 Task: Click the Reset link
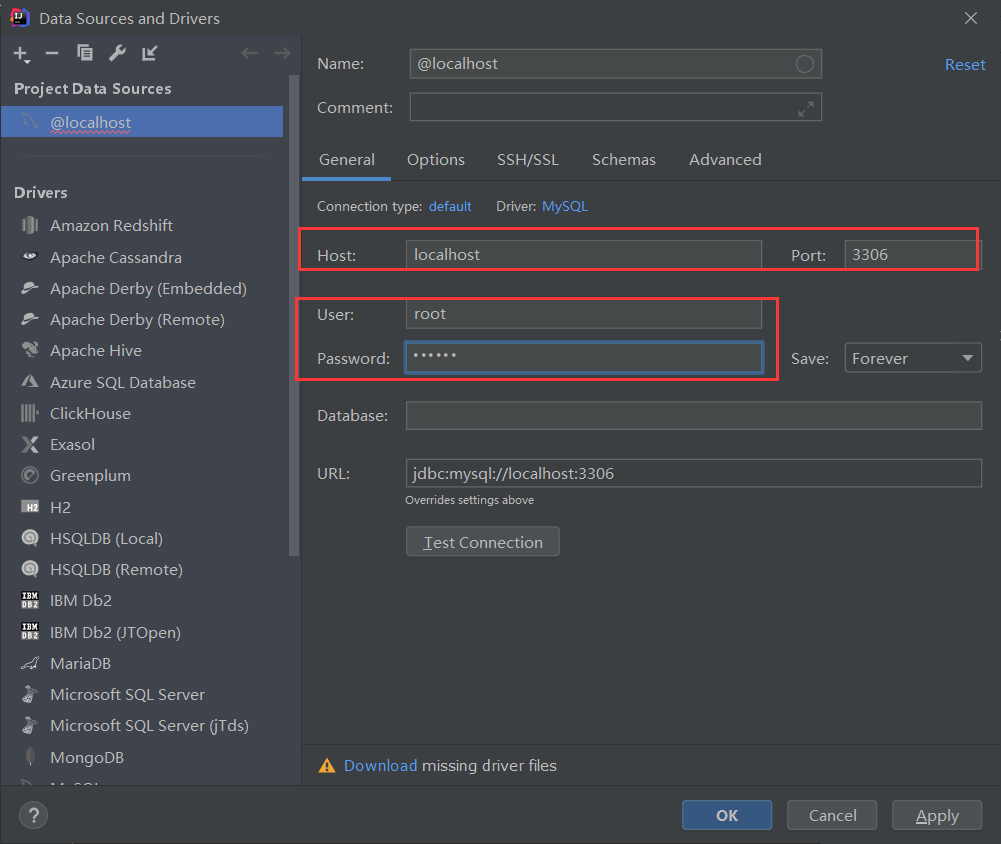click(965, 64)
